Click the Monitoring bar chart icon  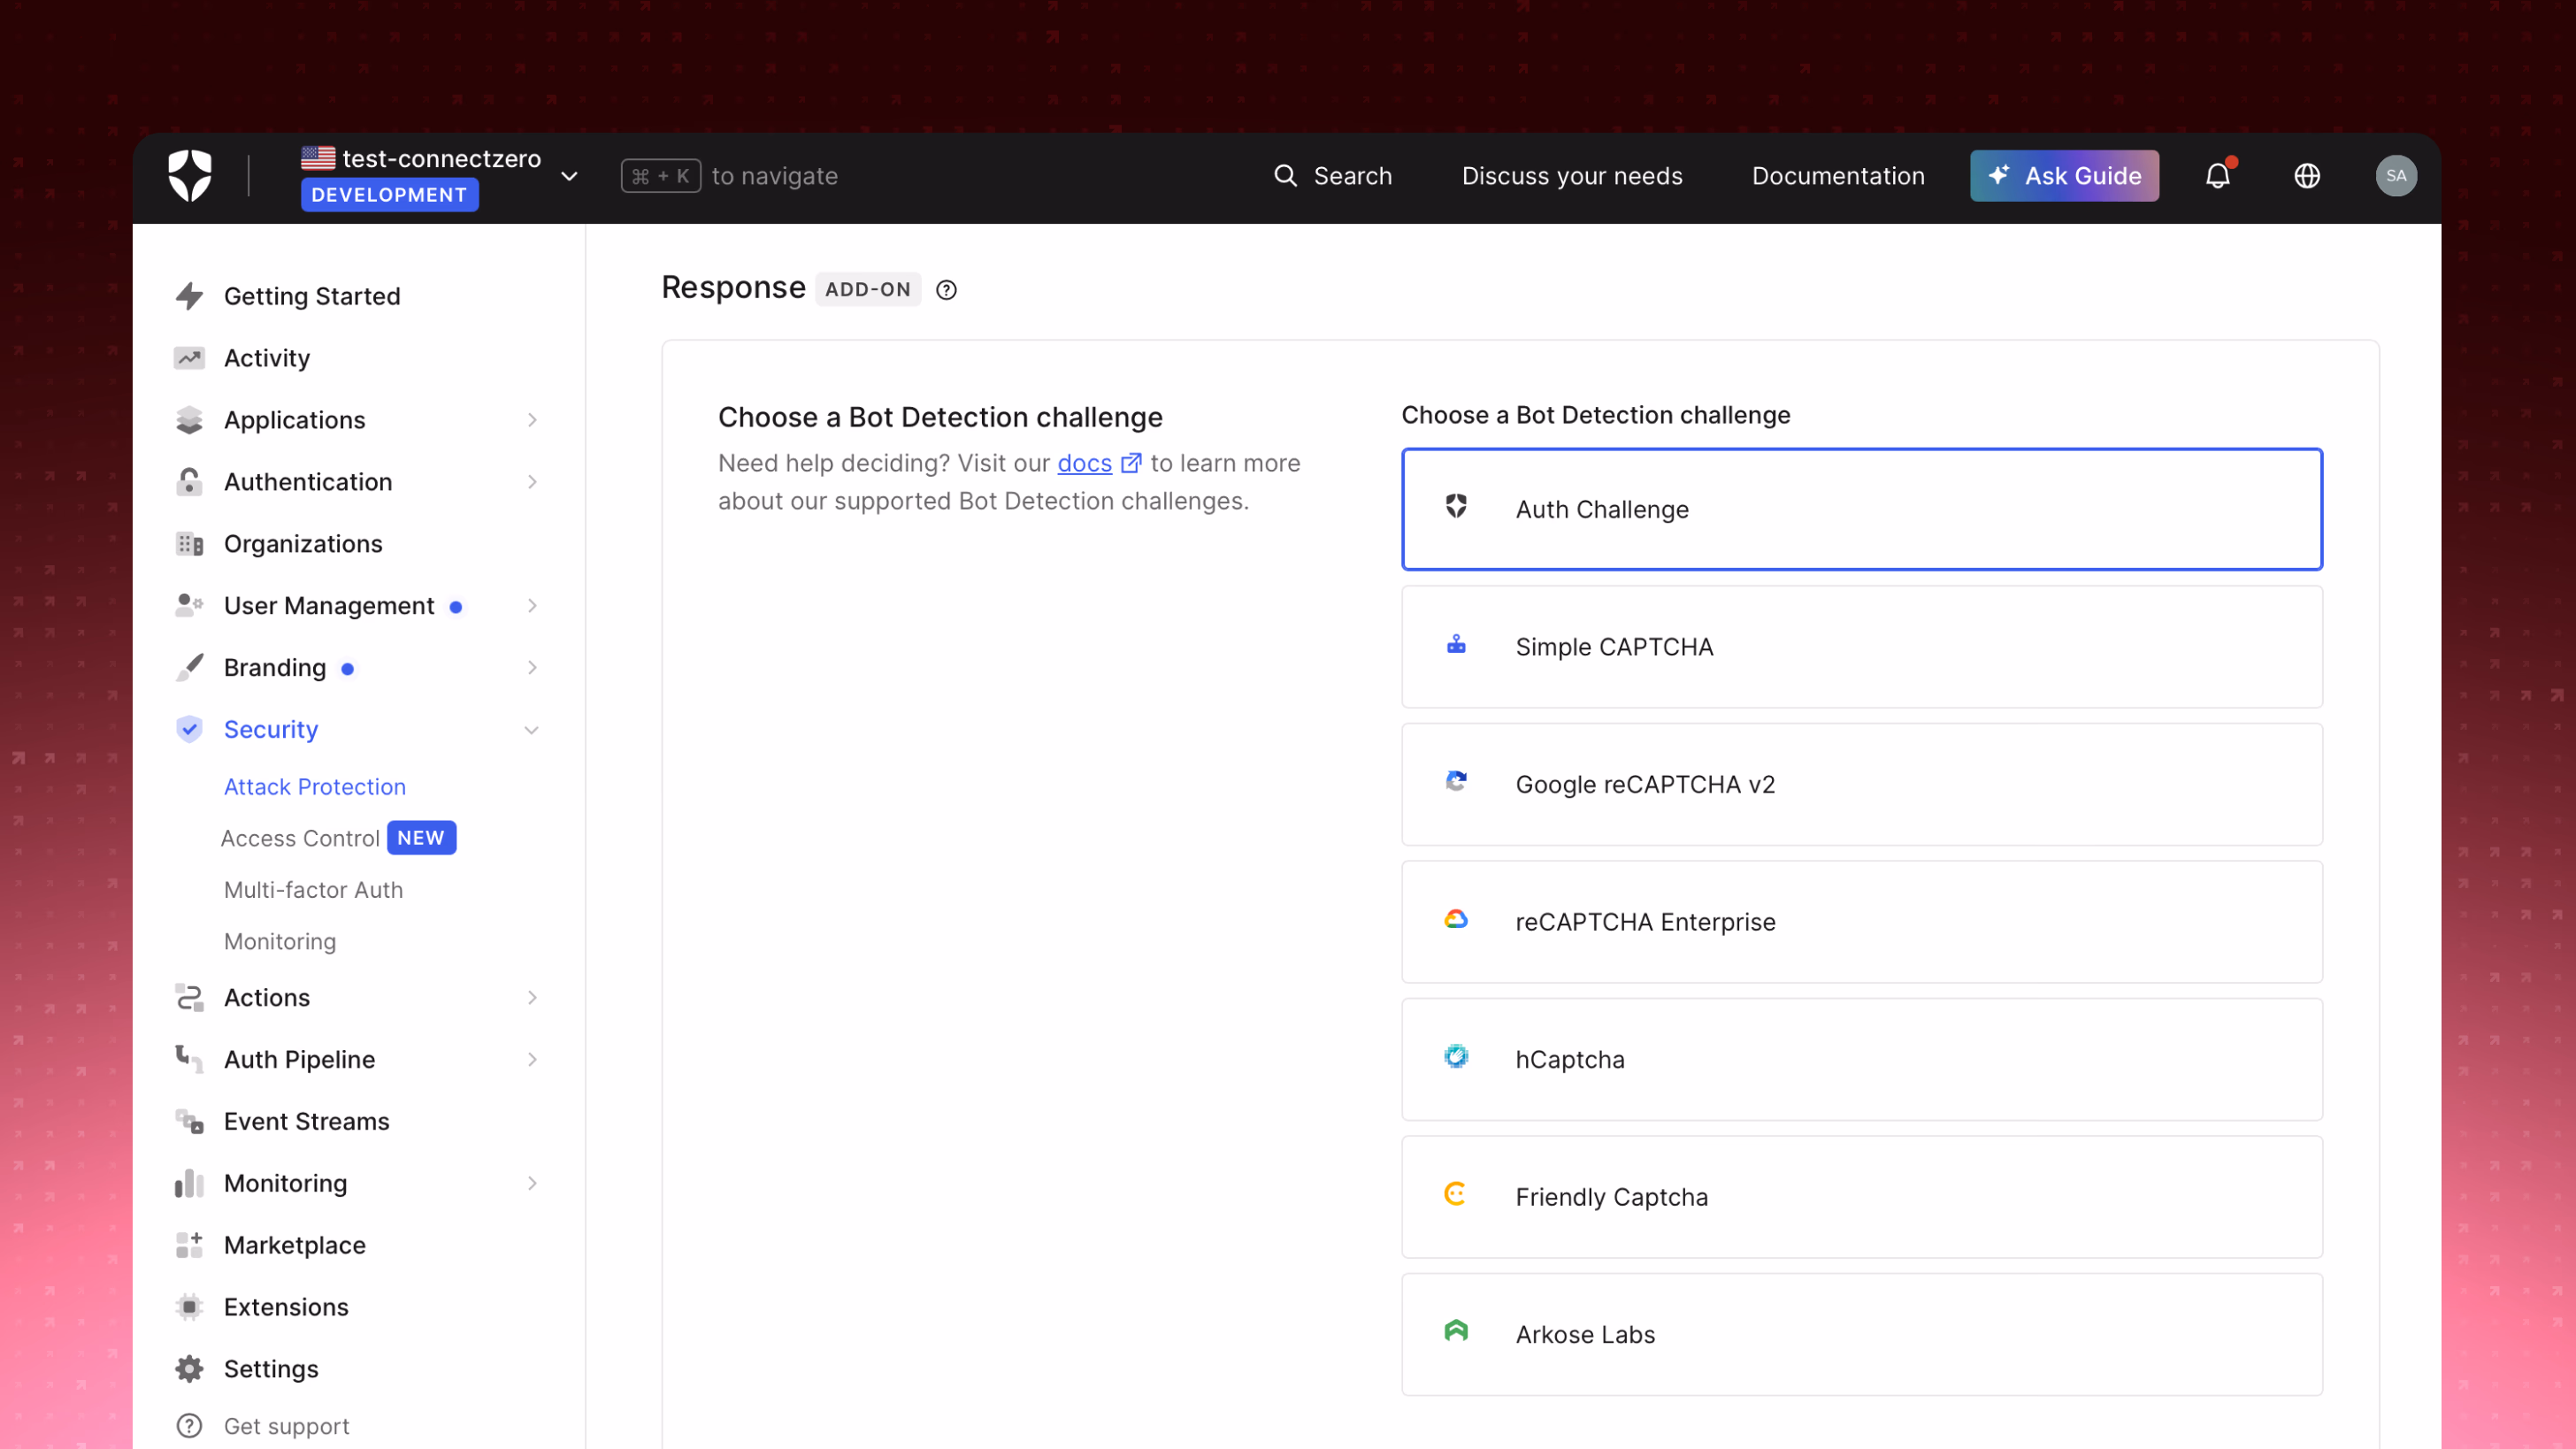click(x=189, y=1184)
